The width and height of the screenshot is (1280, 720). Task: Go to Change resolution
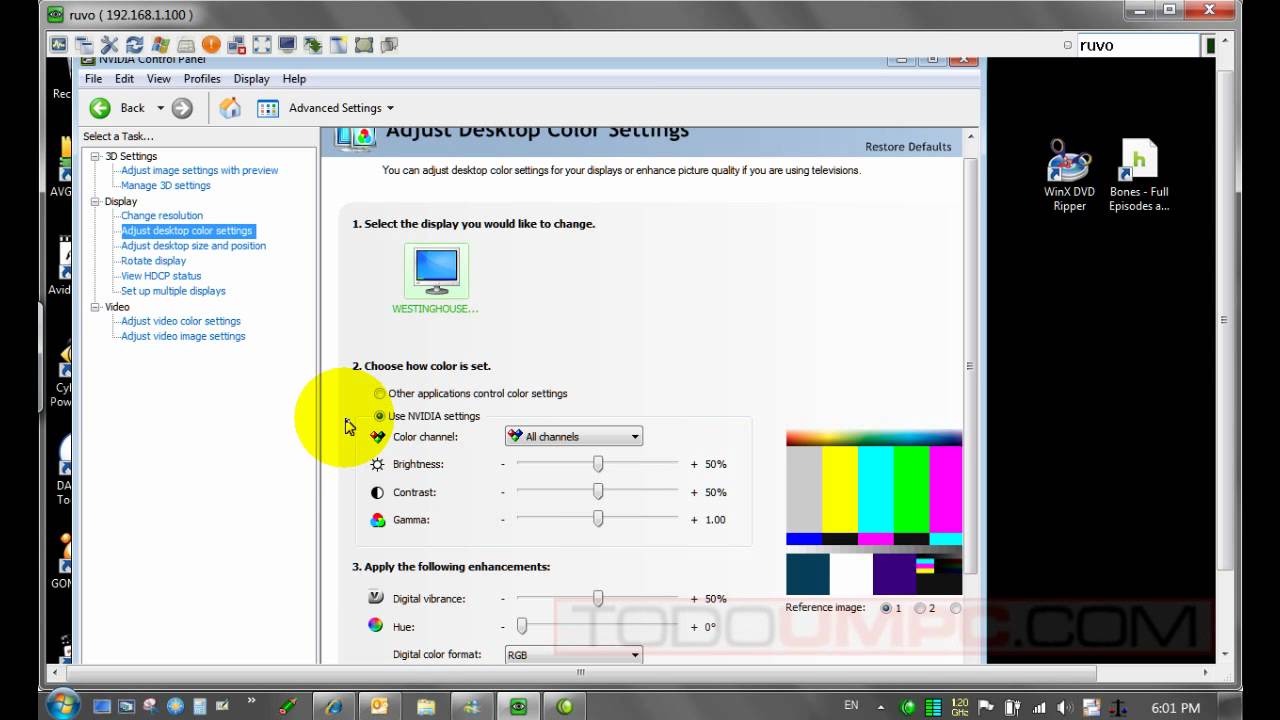pos(162,216)
